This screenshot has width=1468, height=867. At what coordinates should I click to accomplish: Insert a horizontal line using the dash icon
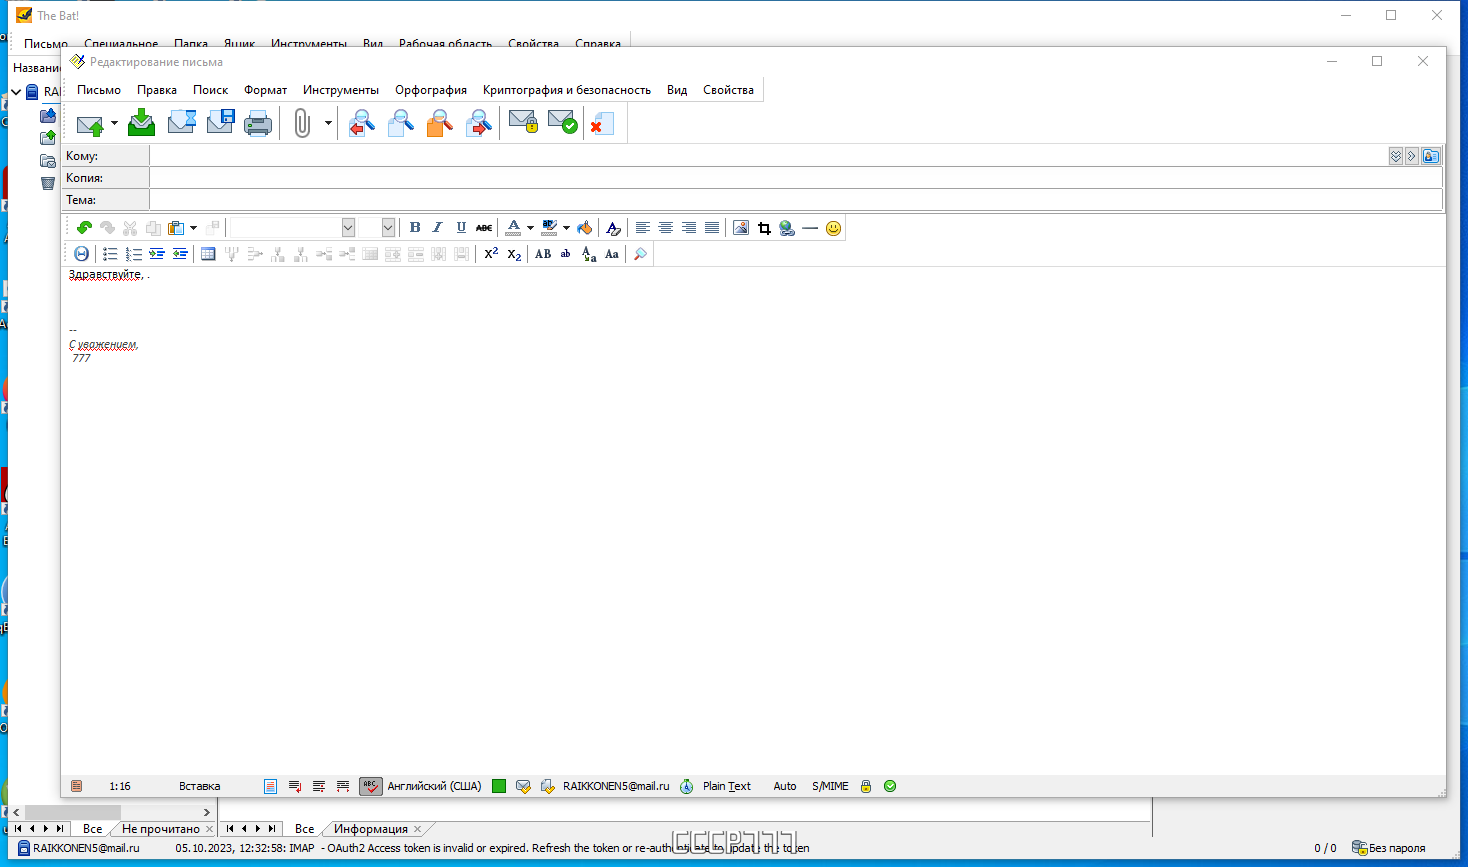point(810,228)
